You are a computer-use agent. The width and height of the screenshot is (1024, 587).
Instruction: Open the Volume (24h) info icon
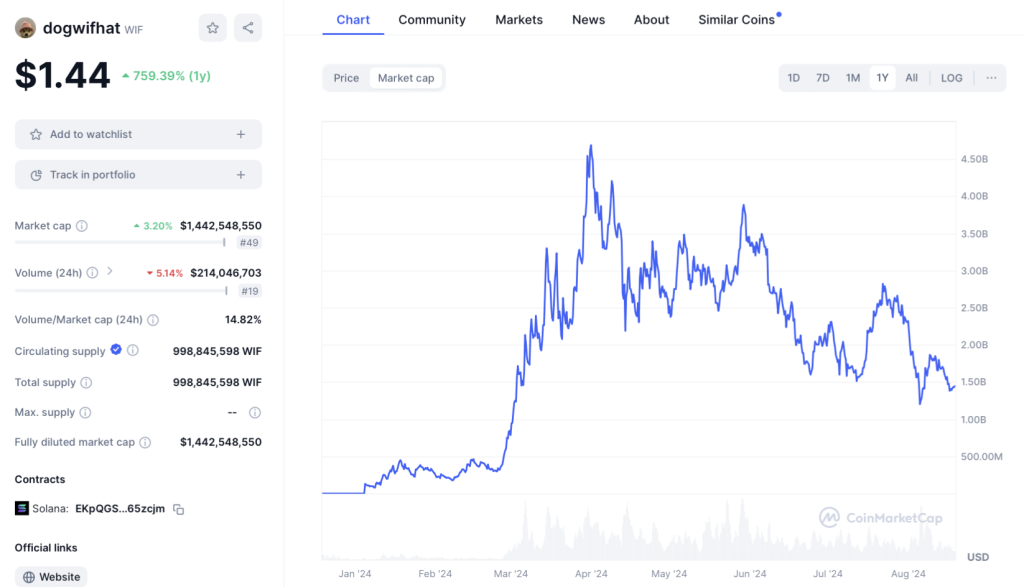tap(92, 273)
